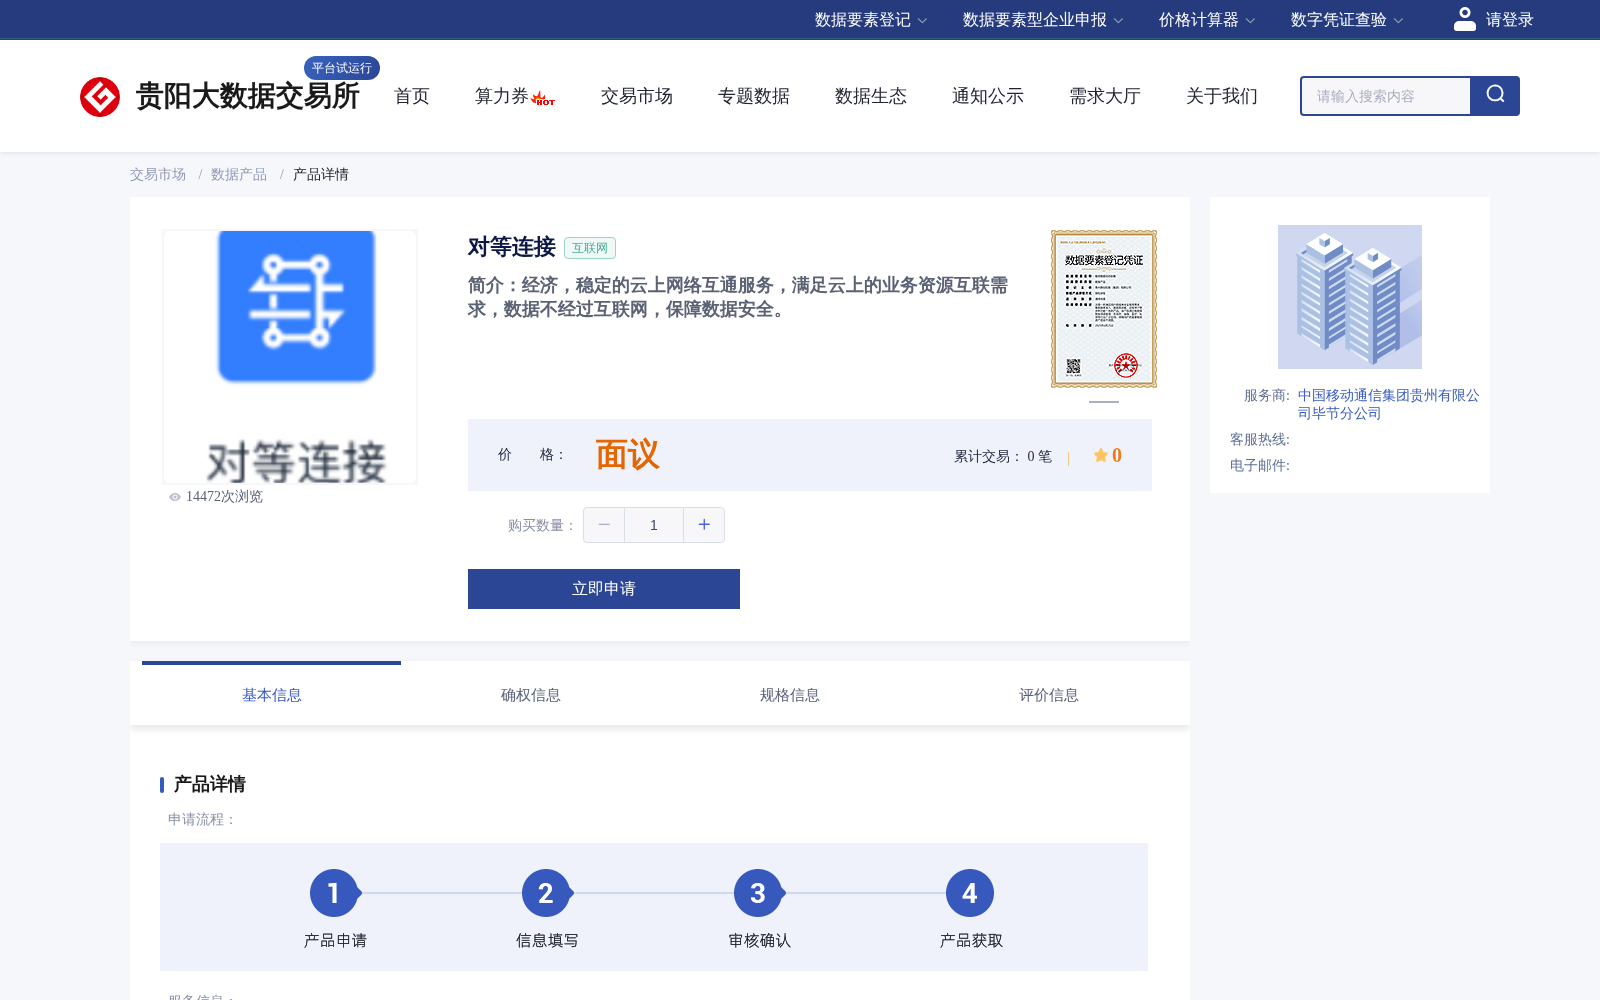The height and width of the screenshot is (1000, 1600).
Task: Click step 4 产品获取 circle
Action: point(970,893)
